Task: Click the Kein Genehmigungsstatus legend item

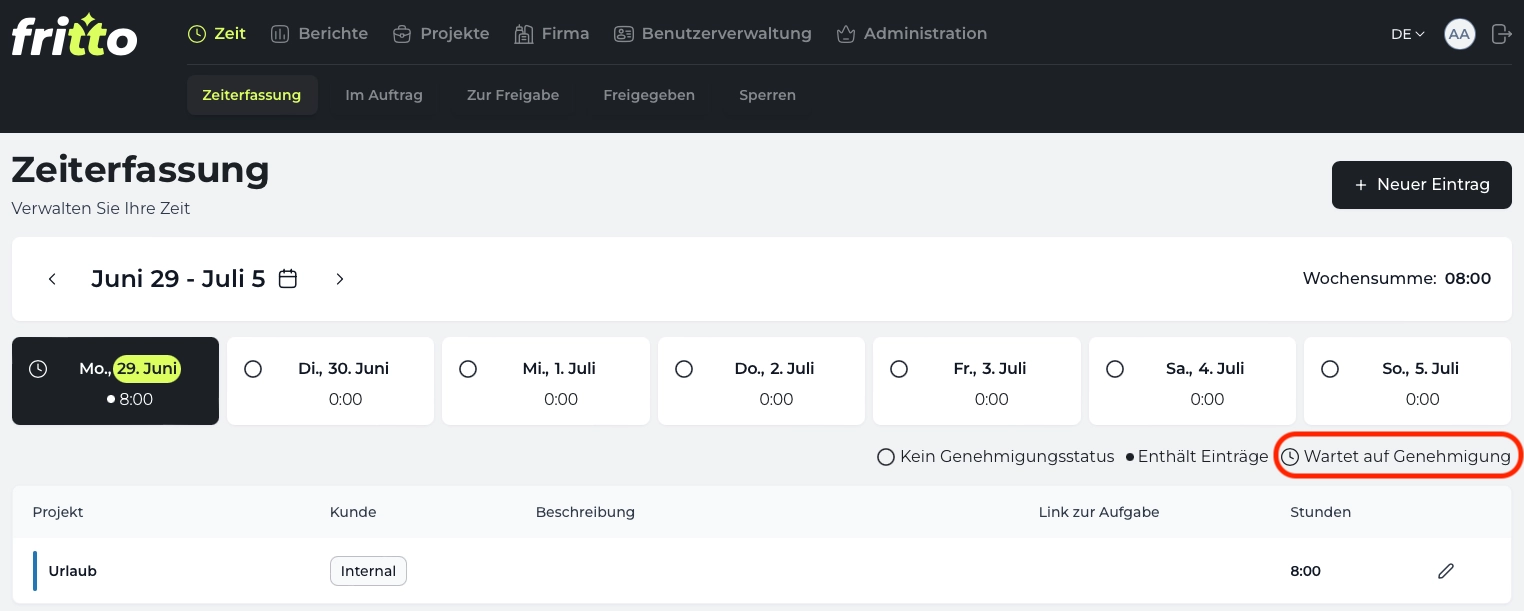Action: [995, 457]
